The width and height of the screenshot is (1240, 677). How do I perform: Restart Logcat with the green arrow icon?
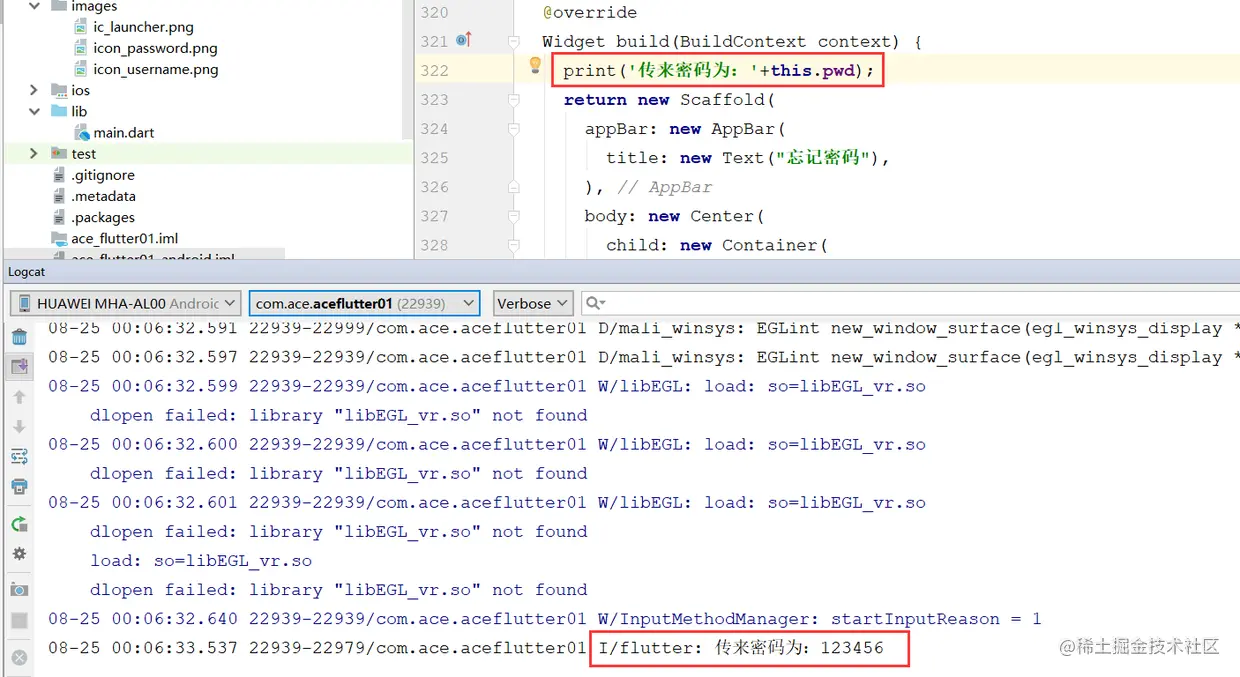19,524
